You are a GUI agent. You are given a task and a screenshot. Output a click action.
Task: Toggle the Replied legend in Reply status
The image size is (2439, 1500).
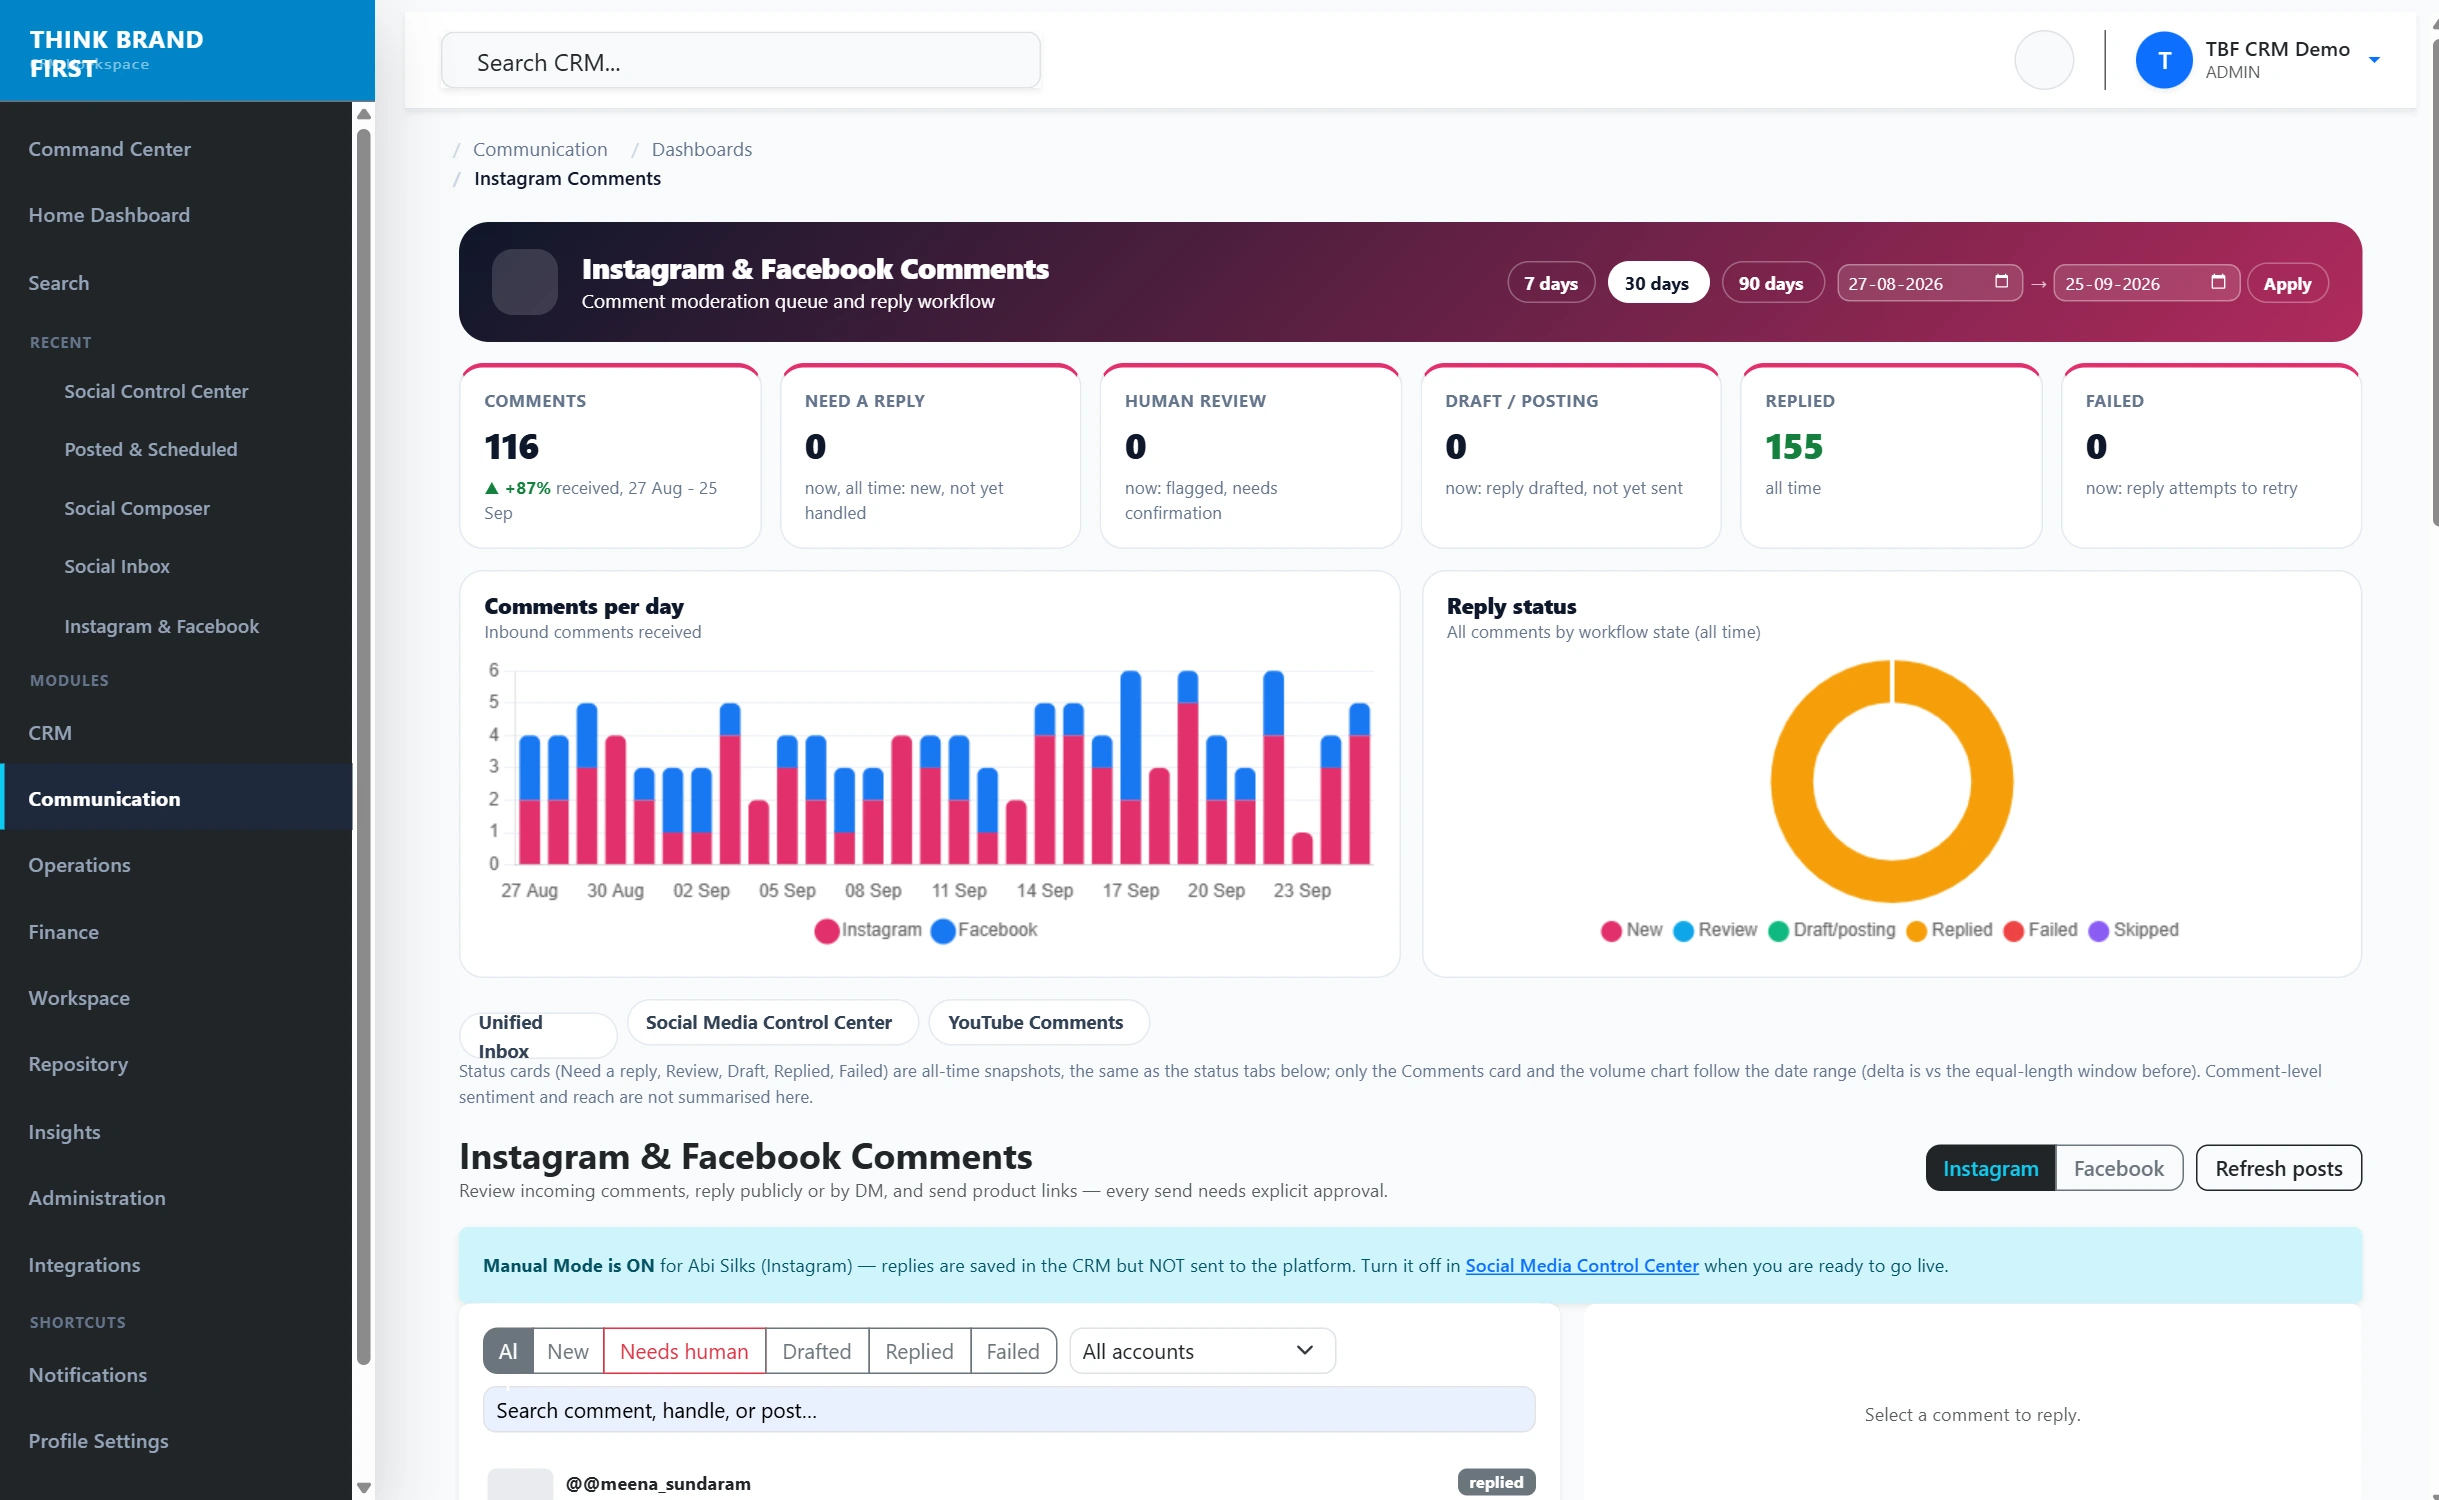point(1949,930)
